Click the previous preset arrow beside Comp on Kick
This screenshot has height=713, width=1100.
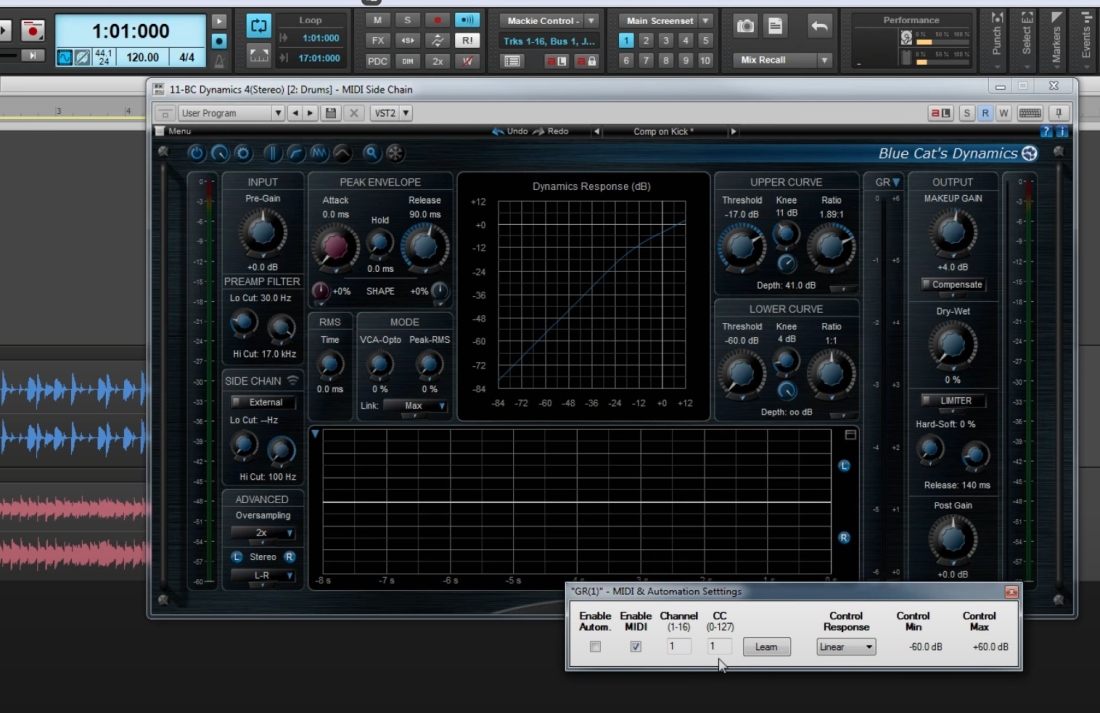(597, 131)
